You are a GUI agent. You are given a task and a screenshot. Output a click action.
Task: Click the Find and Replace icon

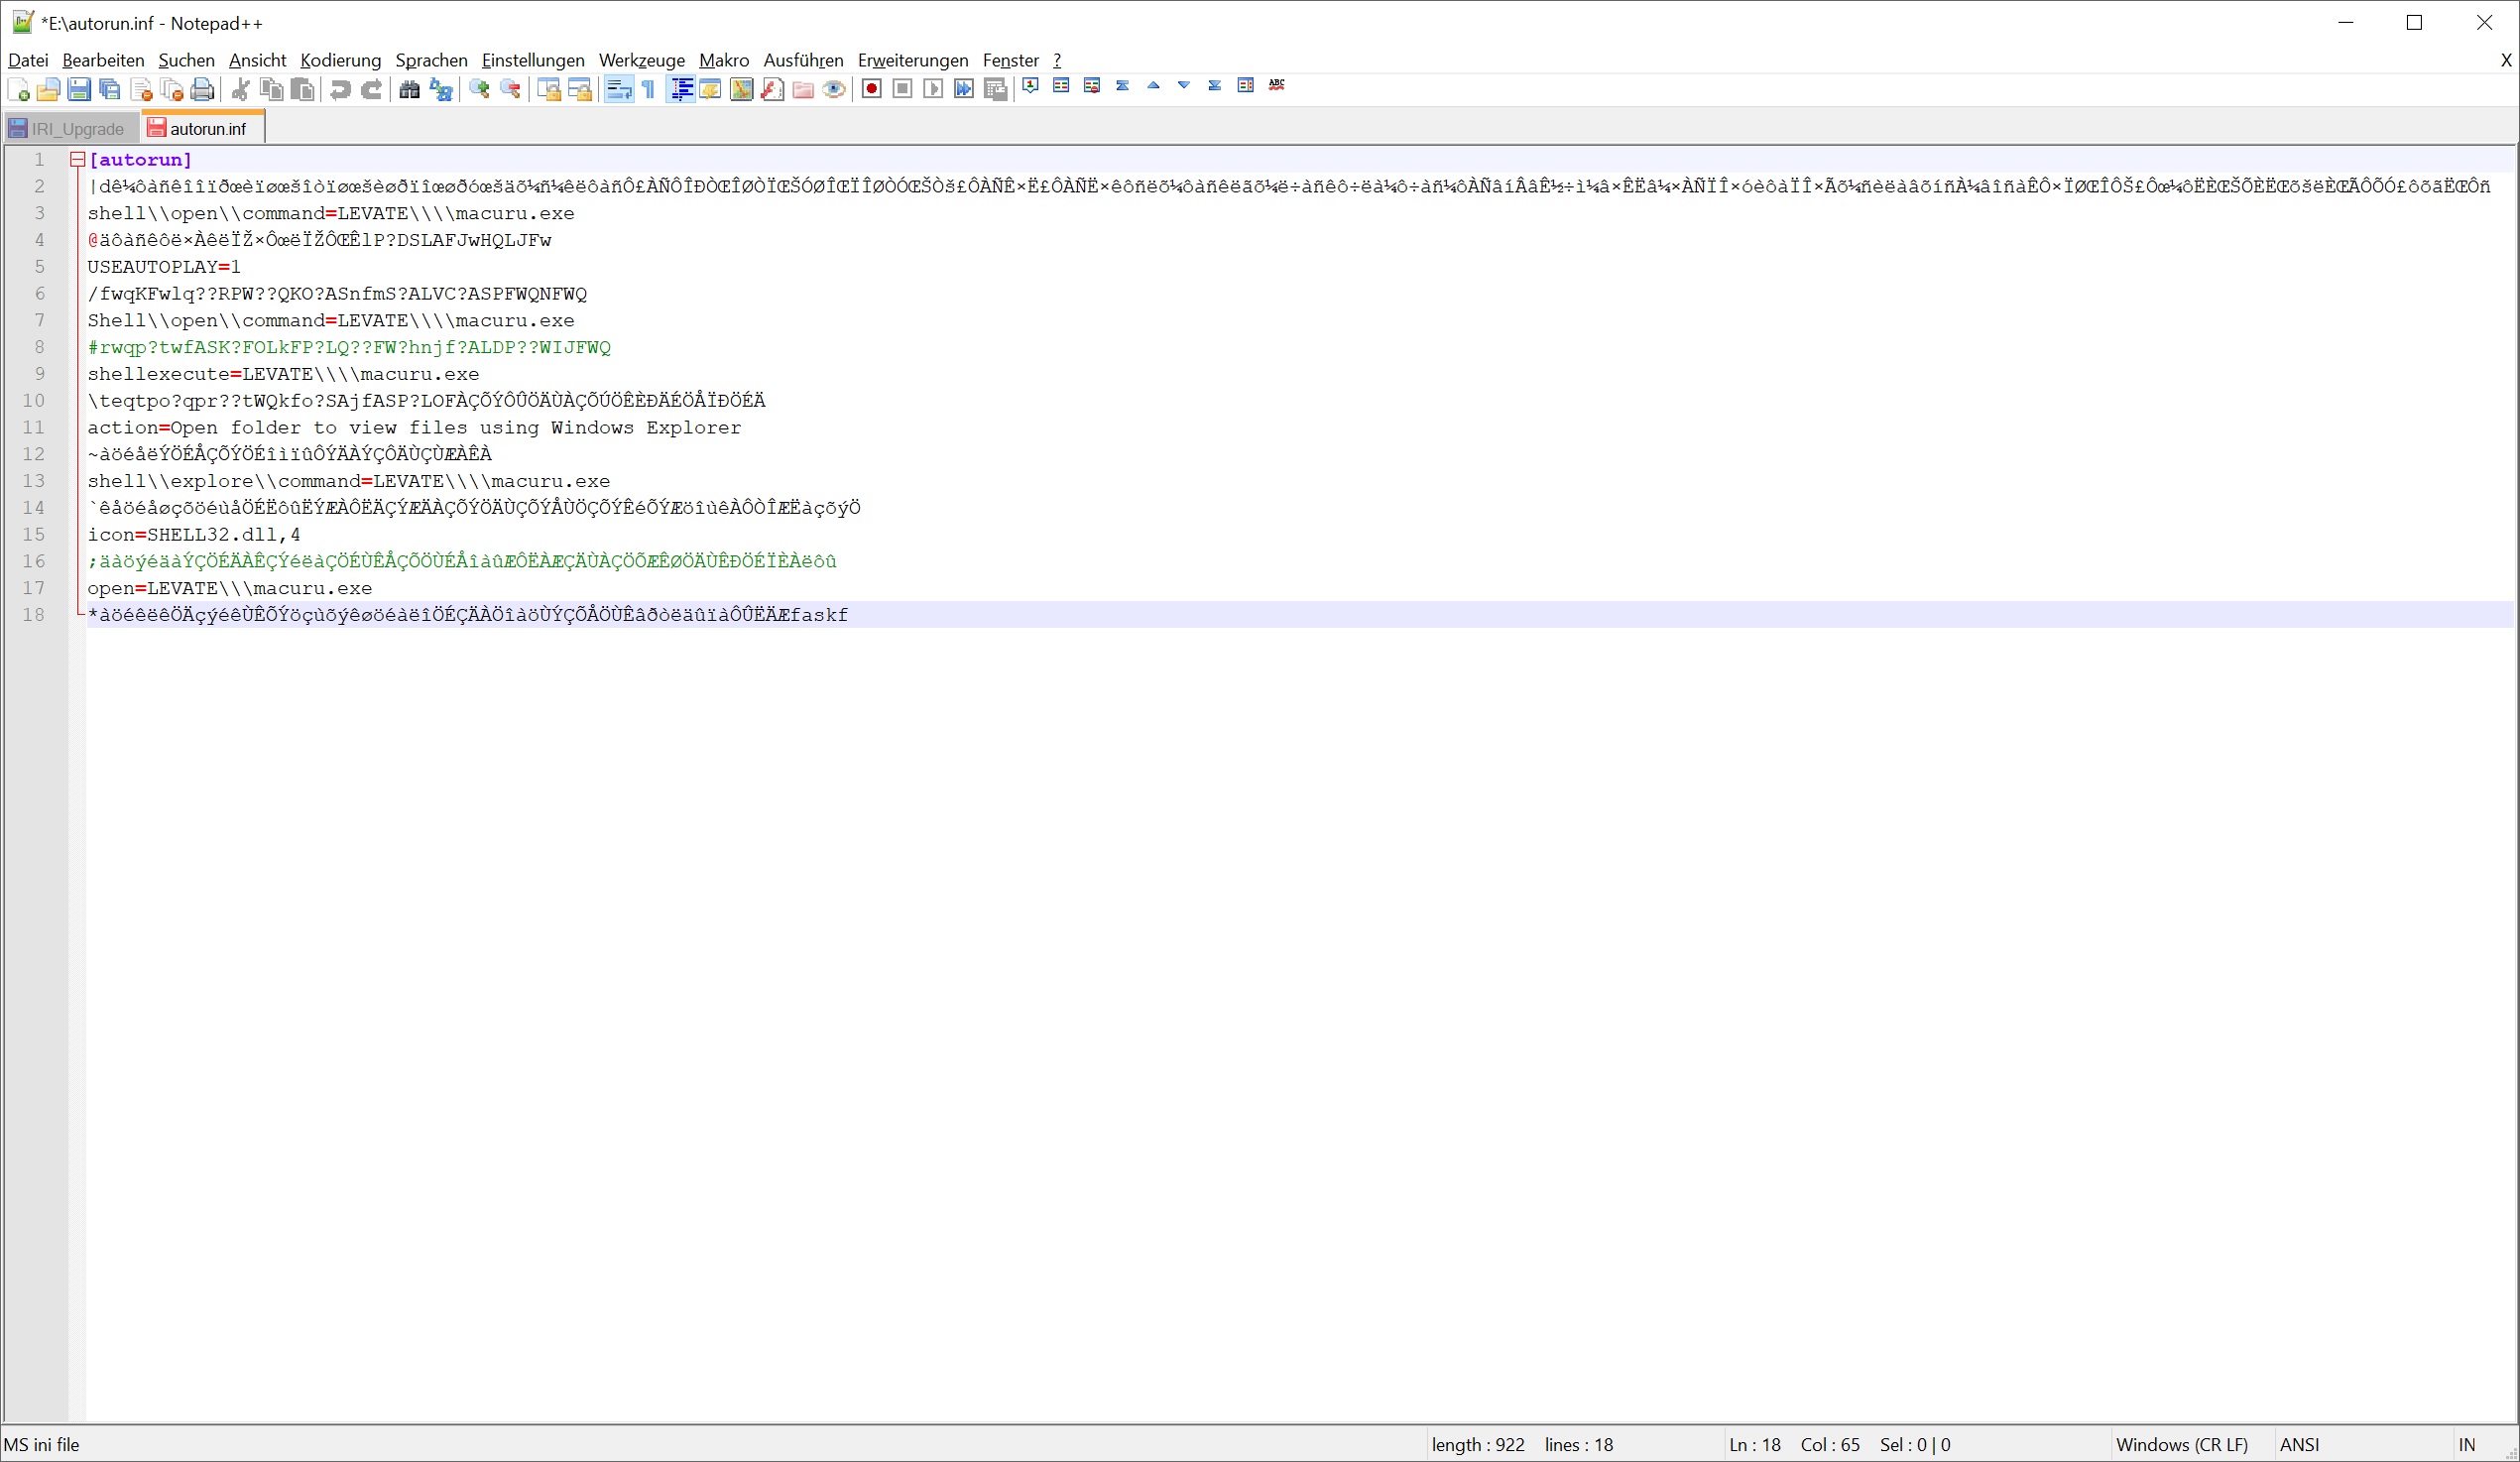pyautogui.click(x=440, y=90)
